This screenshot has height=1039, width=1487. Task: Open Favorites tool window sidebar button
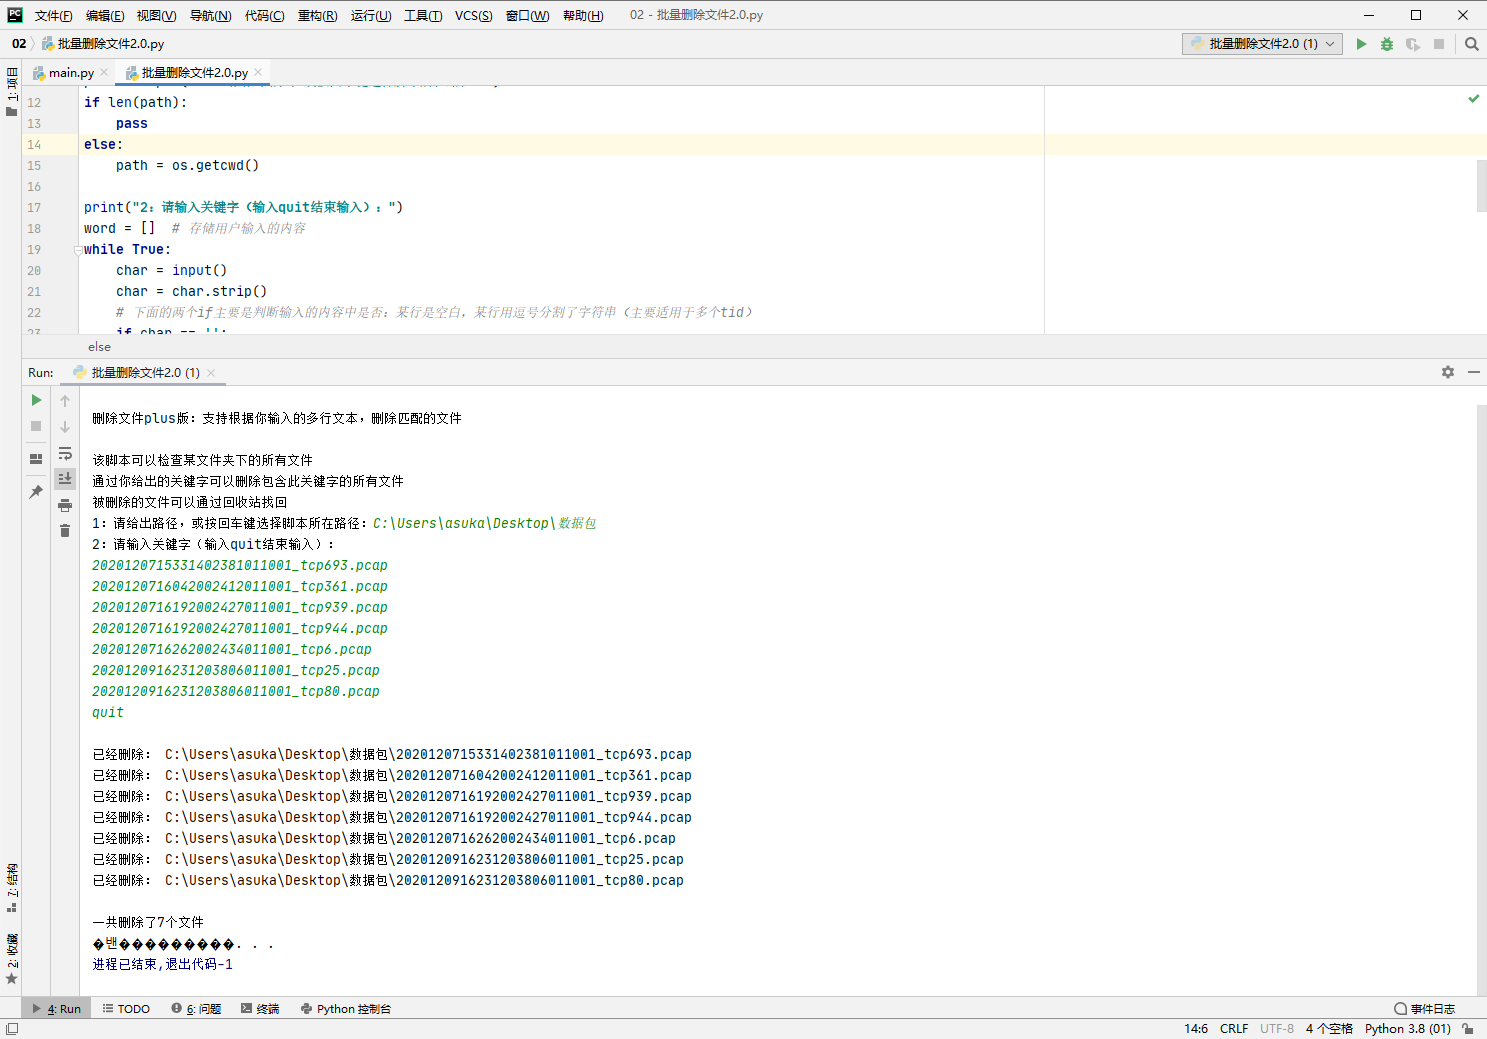pyautogui.click(x=12, y=959)
